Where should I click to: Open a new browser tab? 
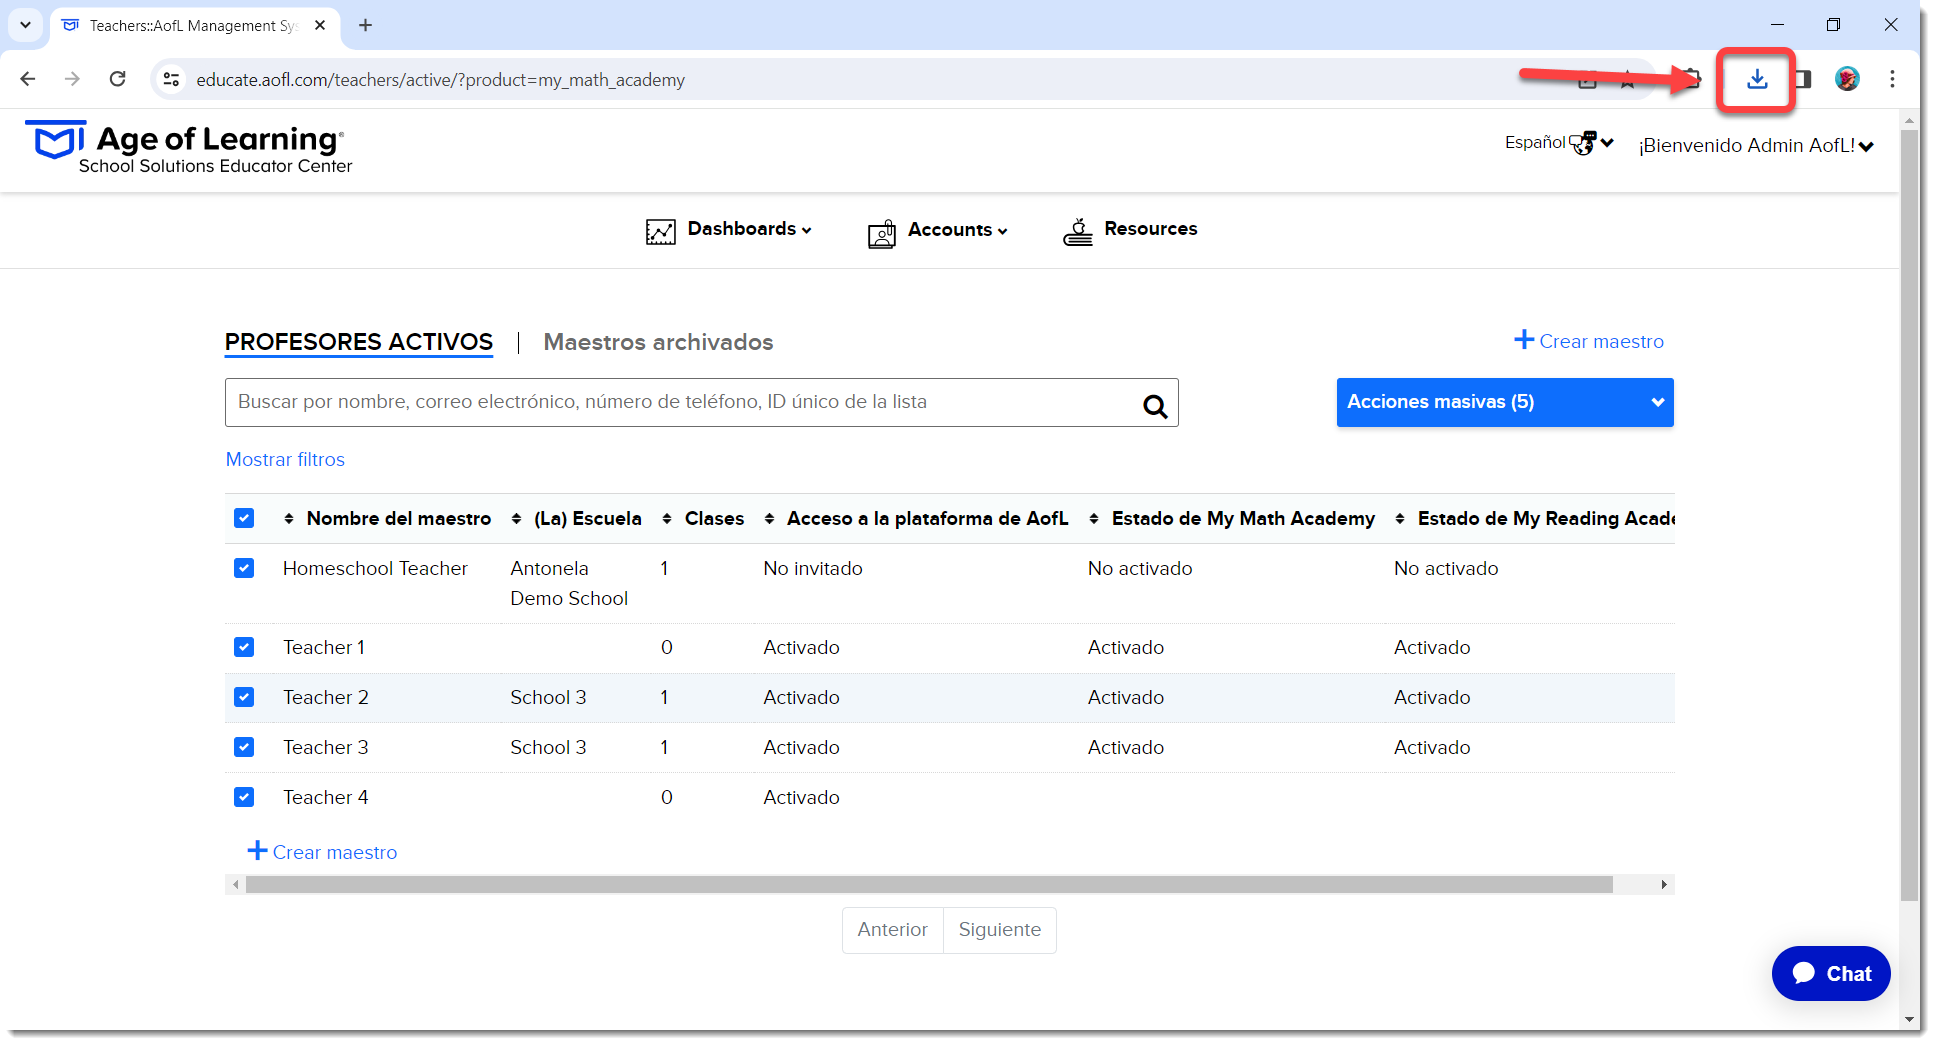tap(365, 25)
